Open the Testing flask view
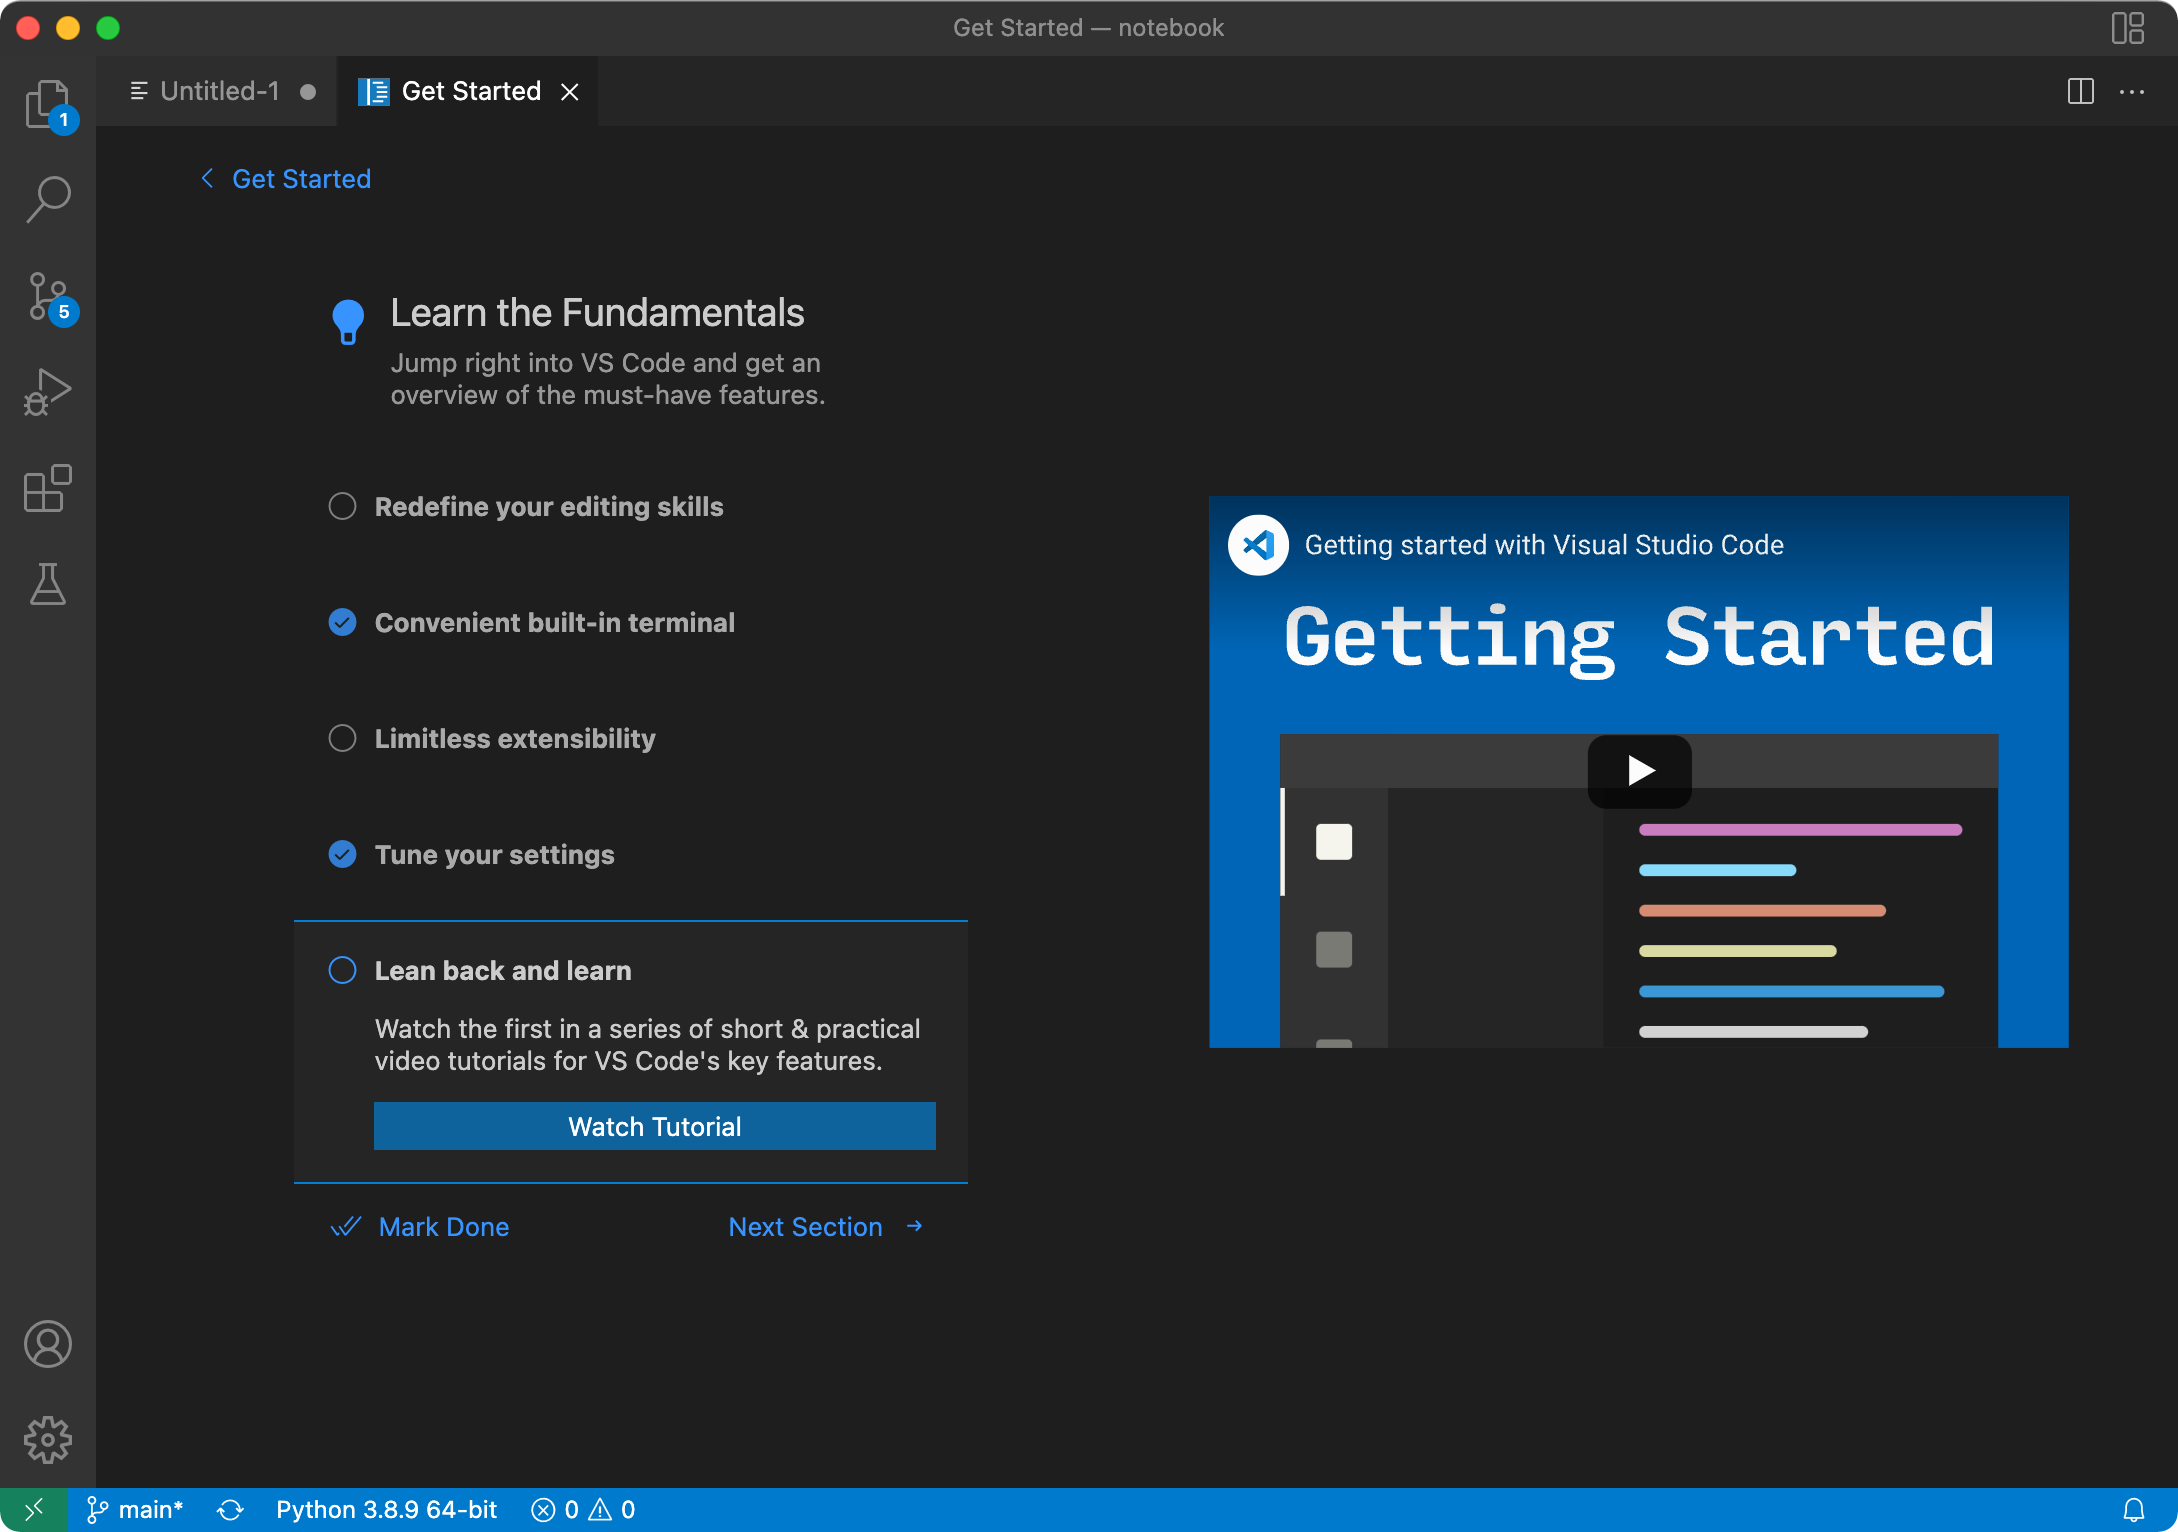Image resolution: width=2178 pixels, height=1532 pixels. [48, 584]
